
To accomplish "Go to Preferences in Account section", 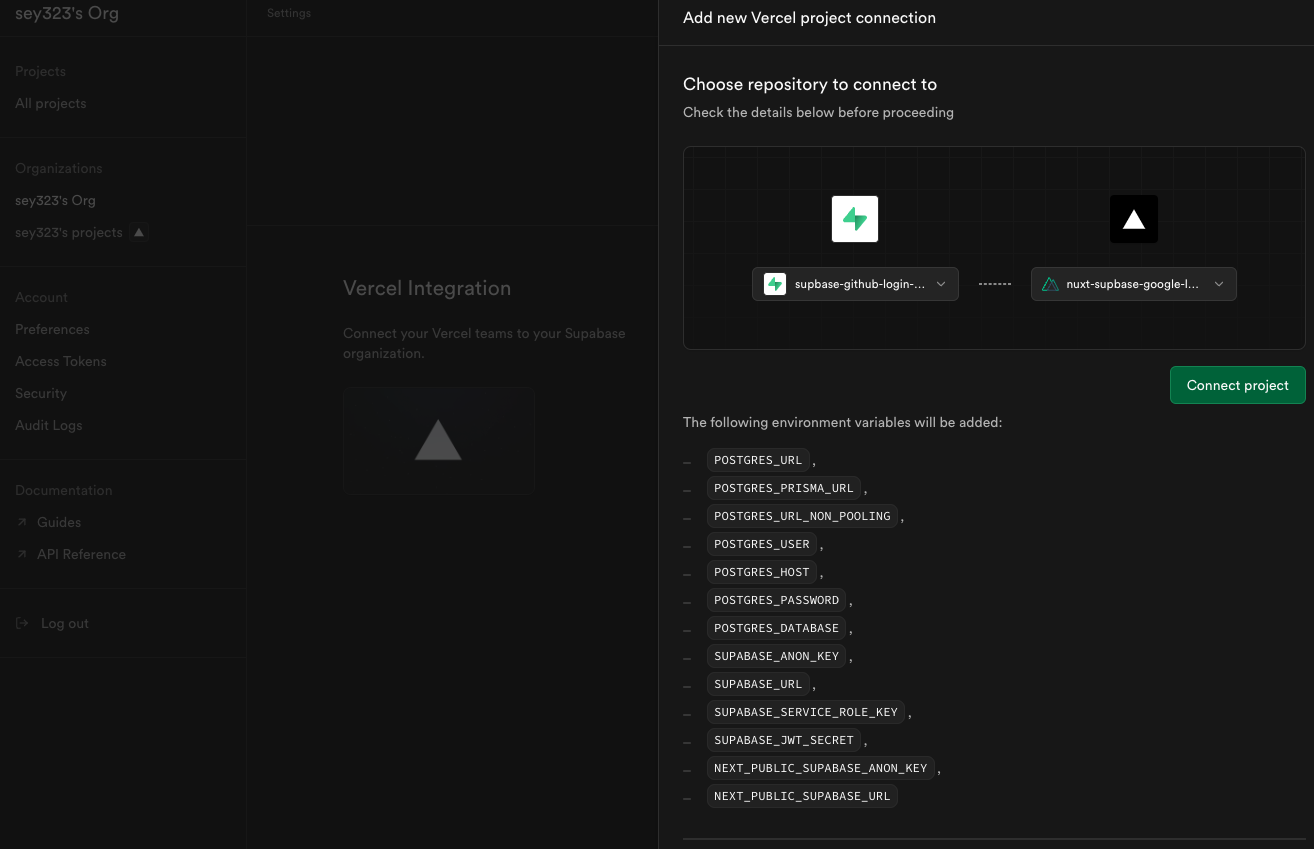I will [52, 329].
